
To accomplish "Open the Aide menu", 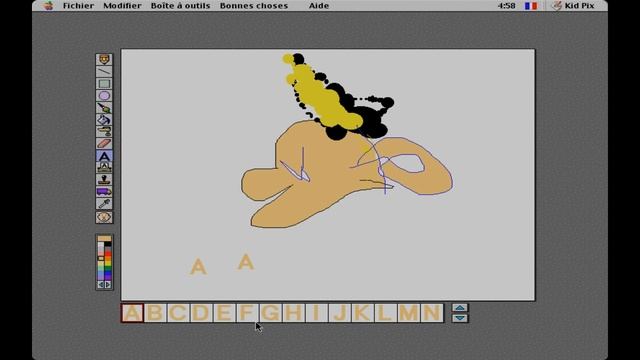I will (x=319, y=6).
